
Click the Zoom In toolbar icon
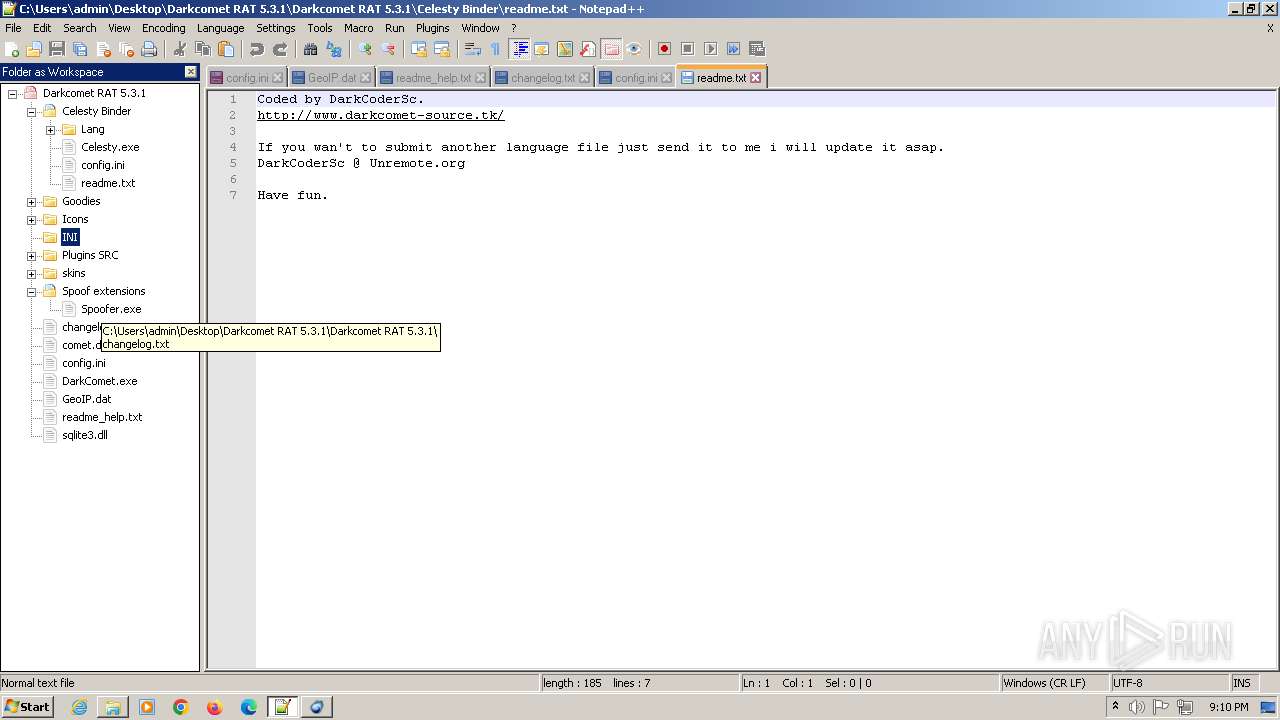point(365,49)
